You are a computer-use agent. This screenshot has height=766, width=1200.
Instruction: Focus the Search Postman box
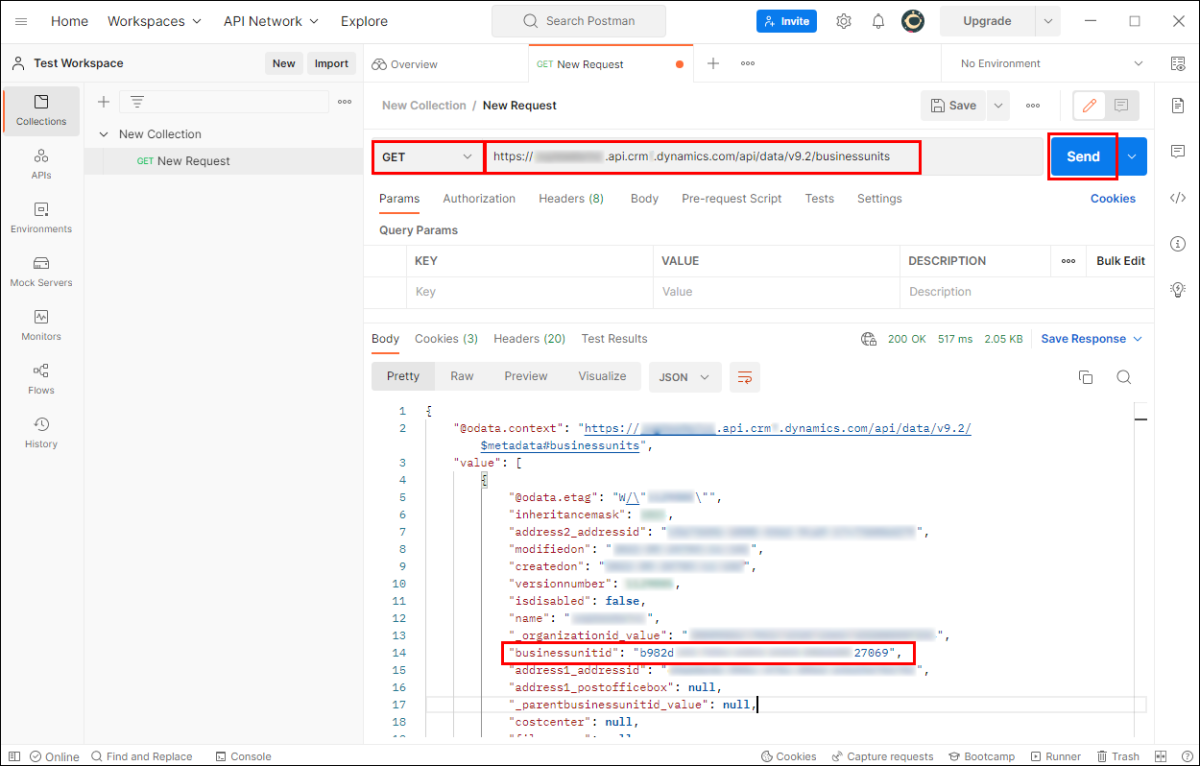pyautogui.click(x=579, y=21)
